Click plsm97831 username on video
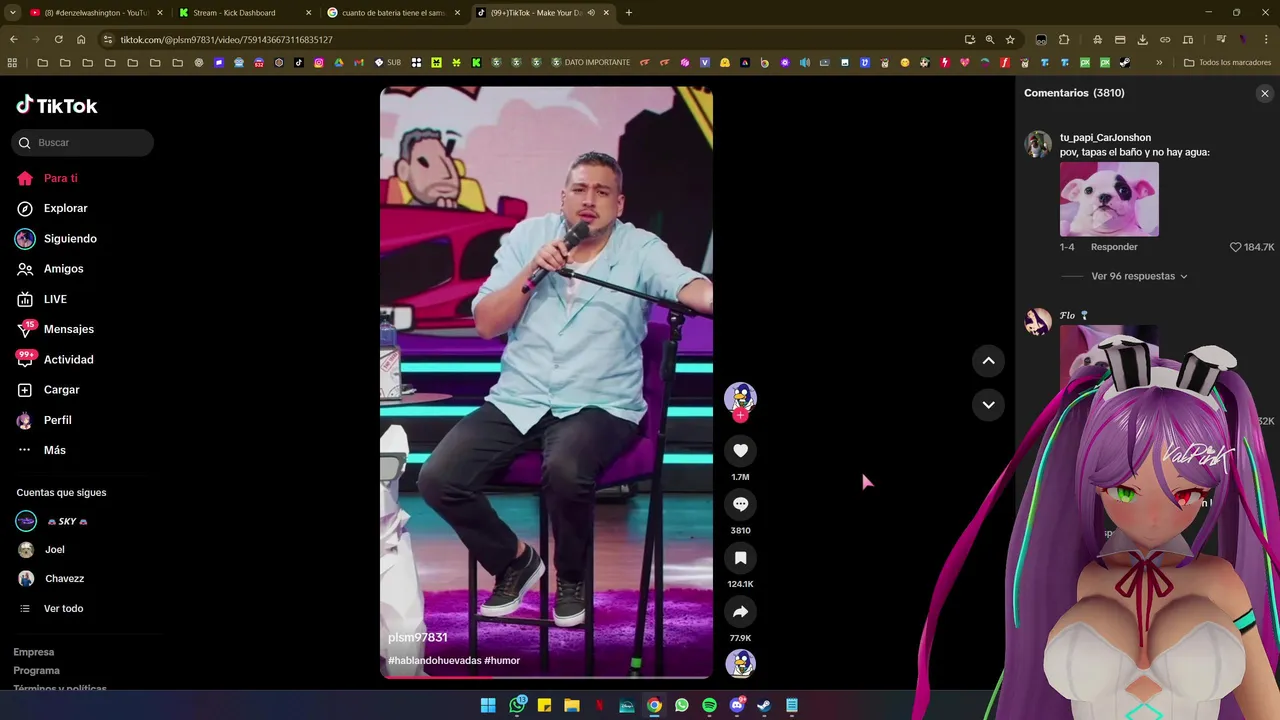This screenshot has height=720, width=1280. pos(417,637)
